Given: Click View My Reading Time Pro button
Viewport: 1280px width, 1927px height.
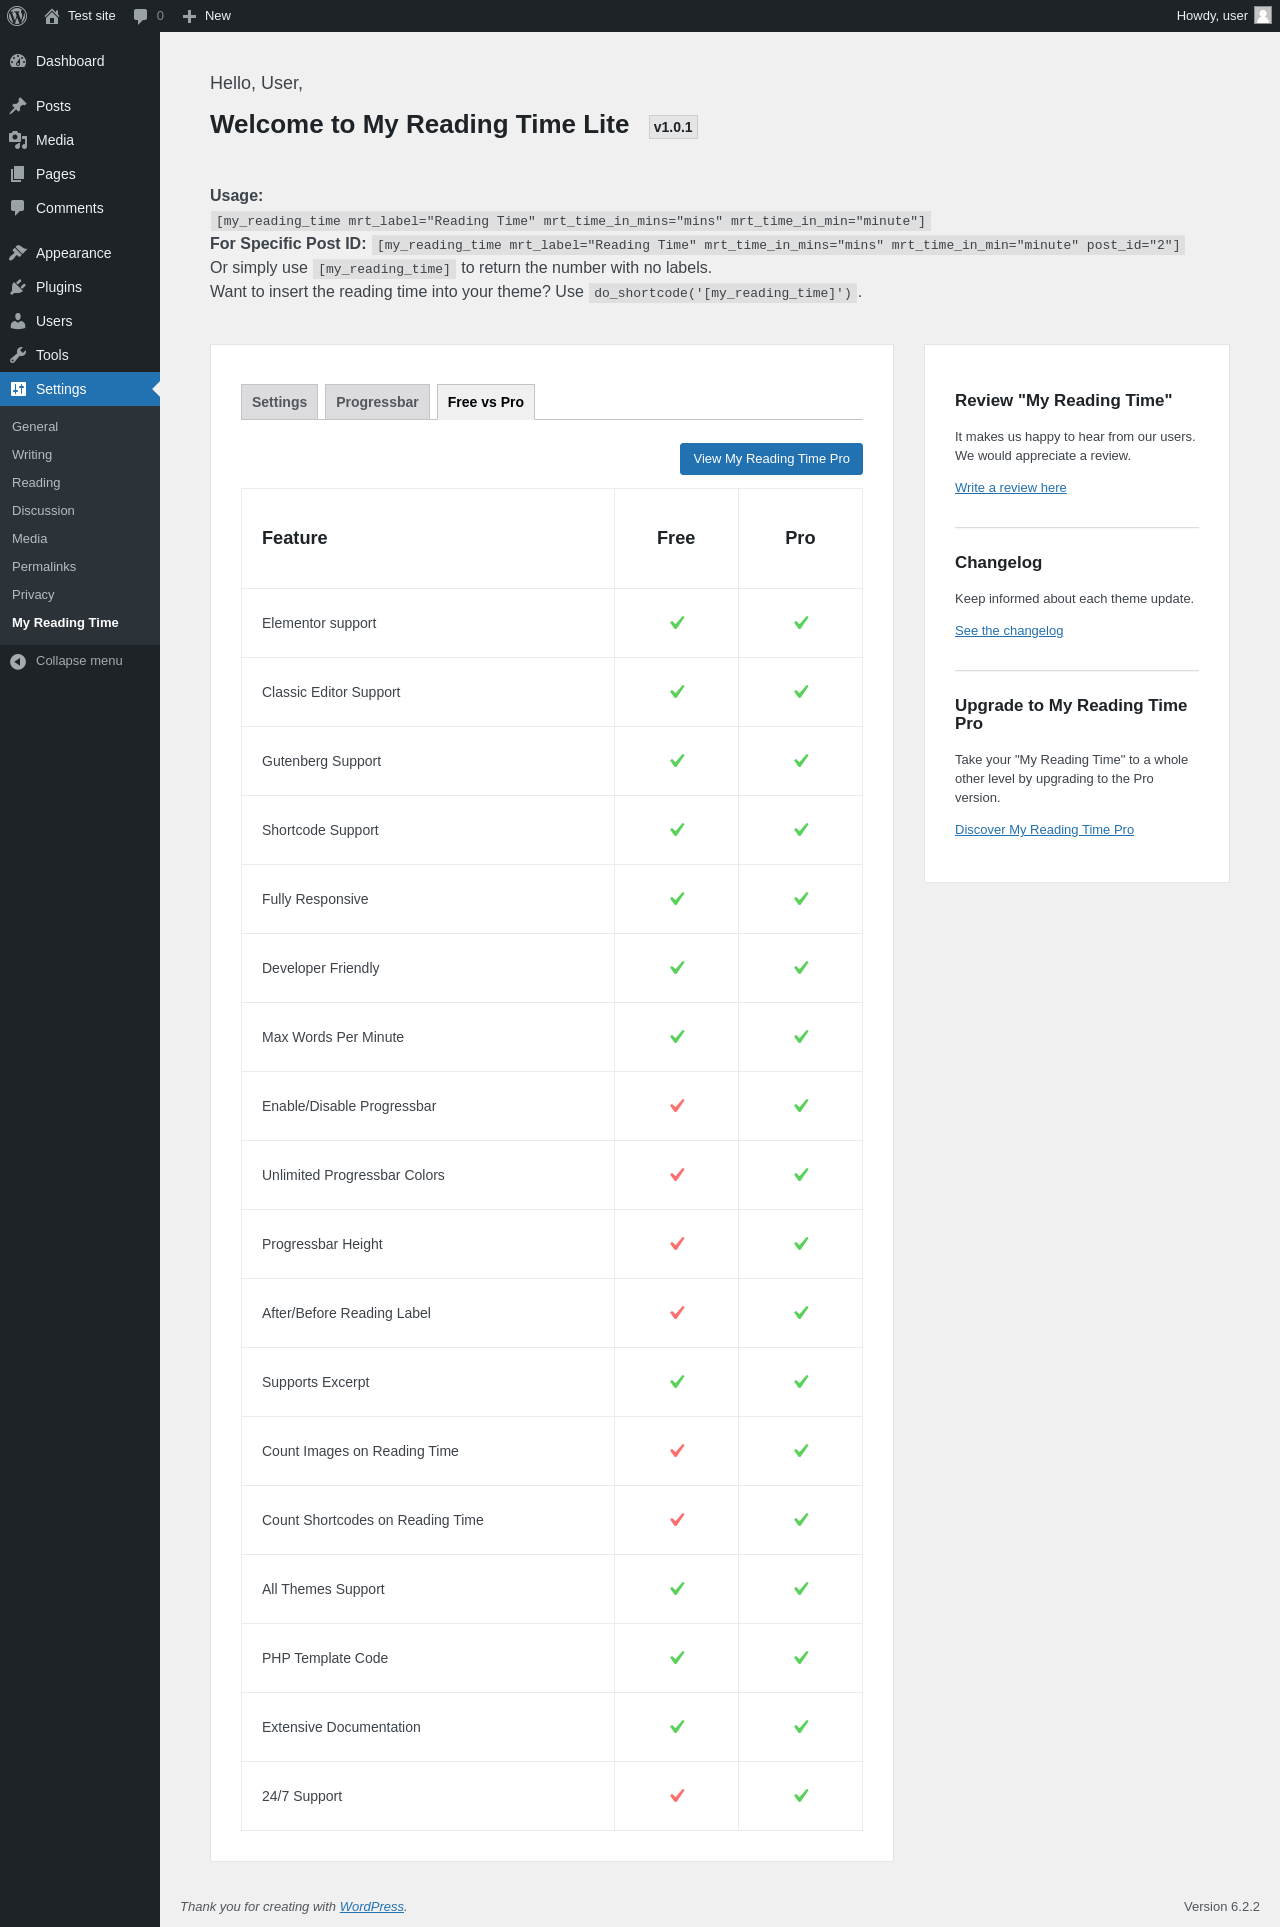Looking at the screenshot, I should pyautogui.click(x=771, y=459).
